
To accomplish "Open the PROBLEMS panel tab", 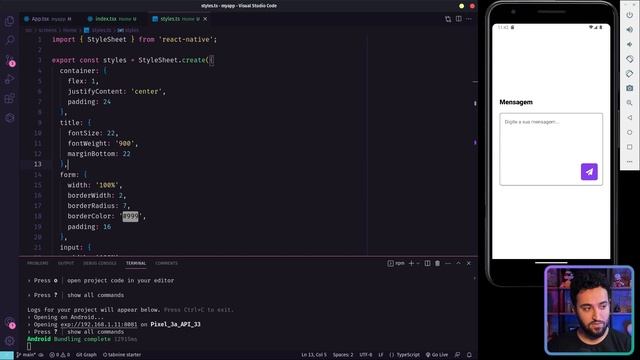I will pos(38,263).
